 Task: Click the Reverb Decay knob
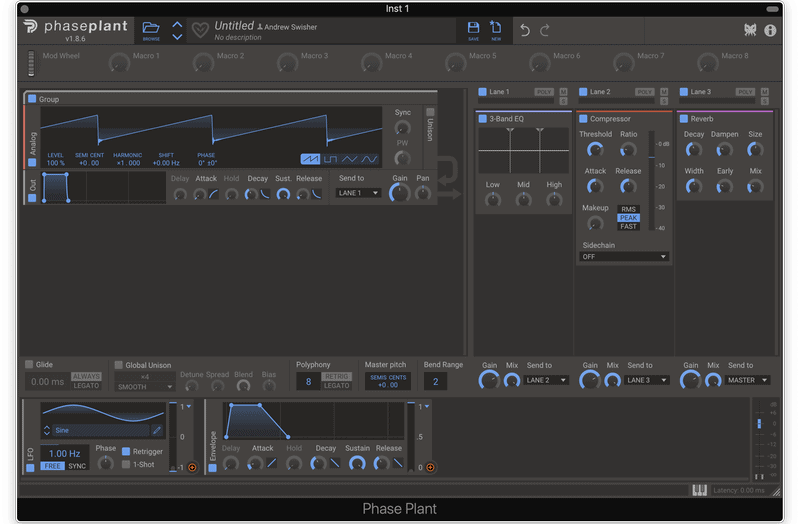pos(693,149)
